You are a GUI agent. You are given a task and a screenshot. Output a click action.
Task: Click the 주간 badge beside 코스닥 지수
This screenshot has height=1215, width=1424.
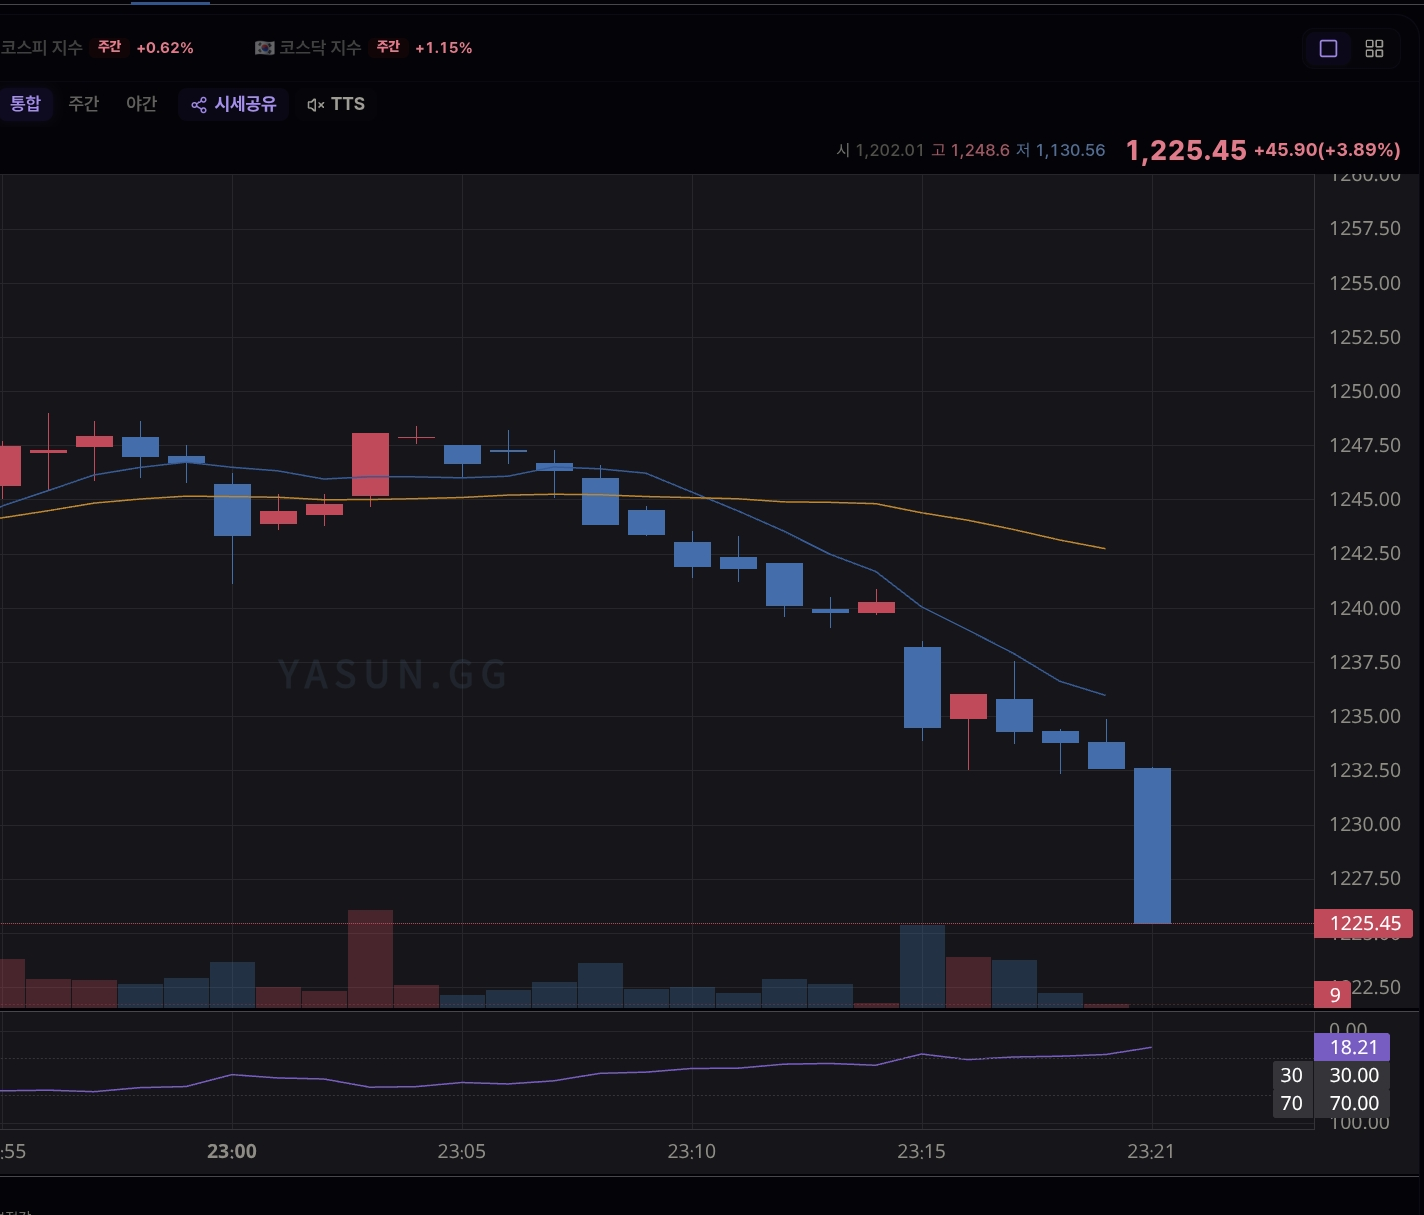[388, 47]
